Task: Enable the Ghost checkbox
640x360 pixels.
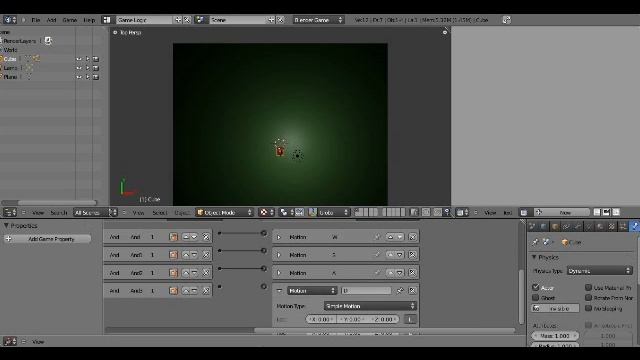Action: coord(536,298)
